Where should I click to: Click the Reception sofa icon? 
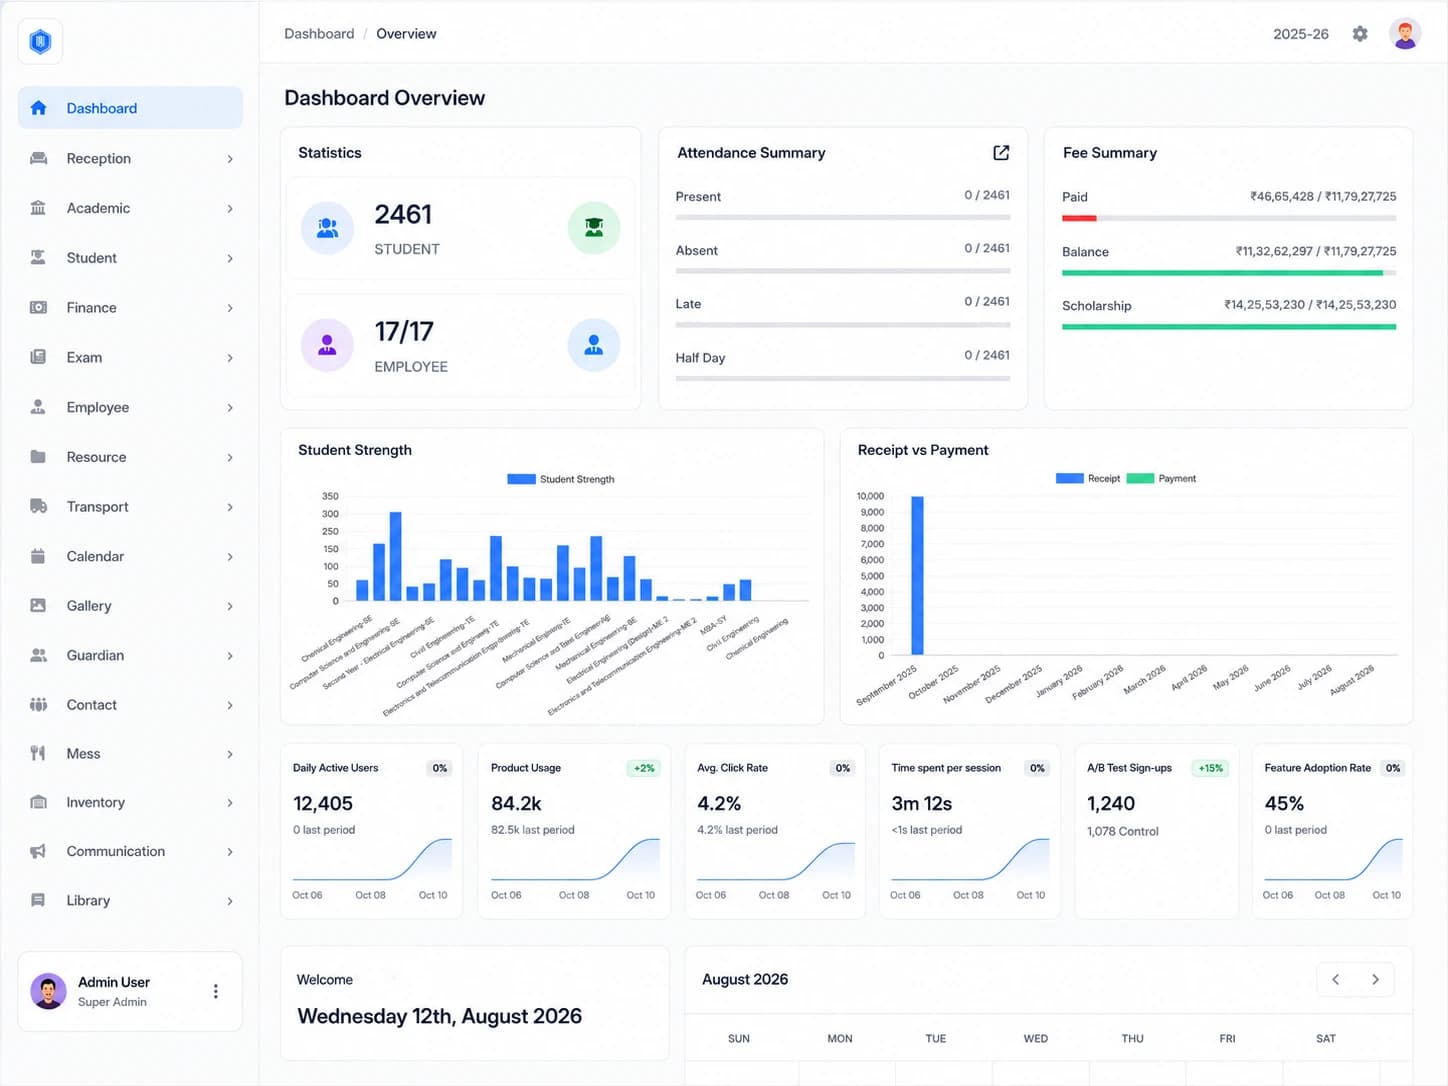tap(38, 158)
